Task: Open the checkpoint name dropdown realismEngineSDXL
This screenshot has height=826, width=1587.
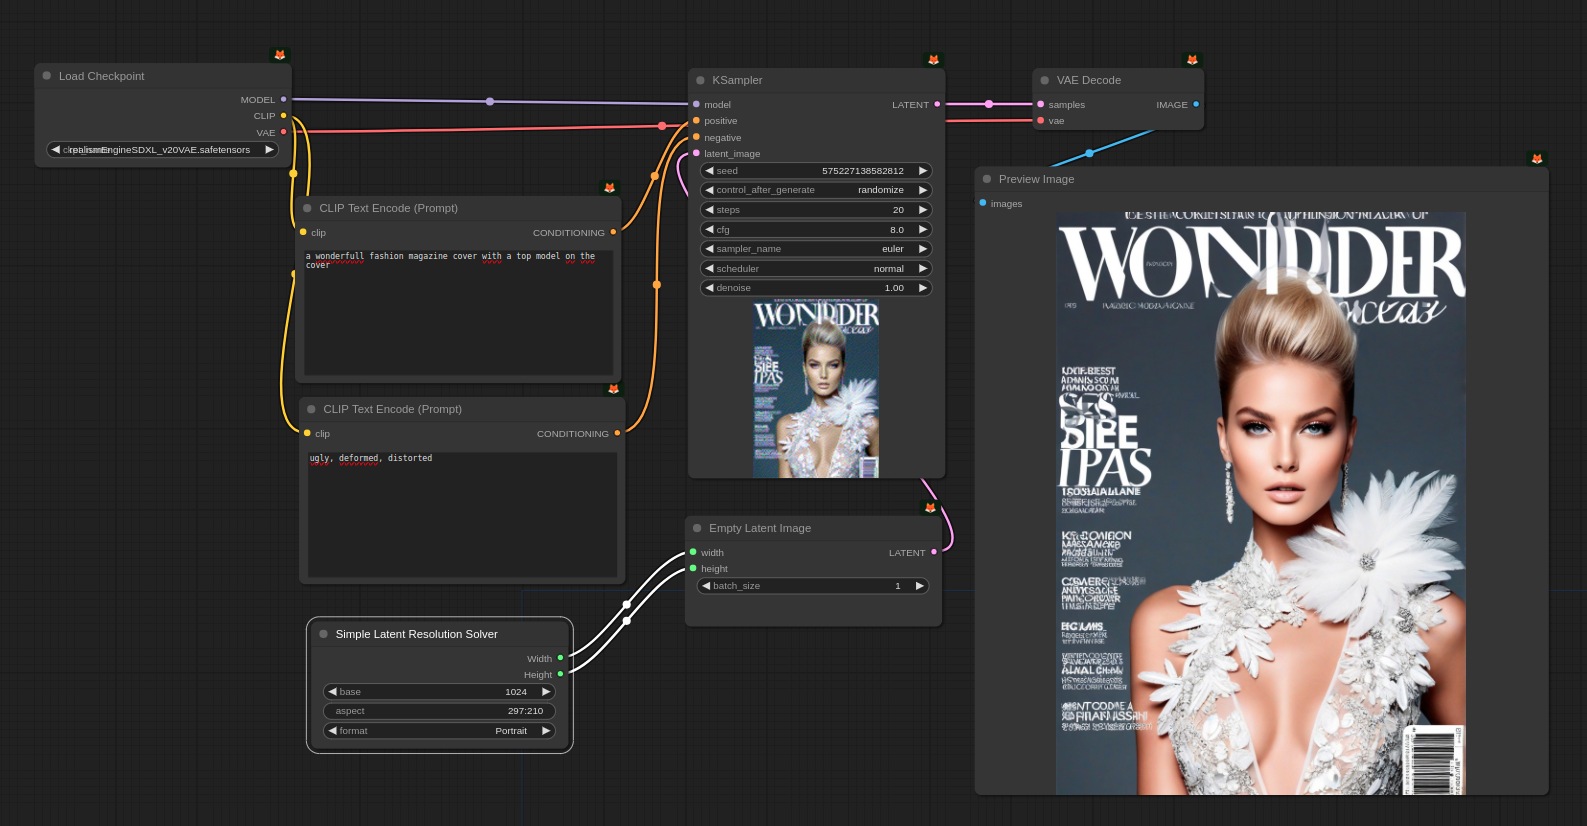Action: [x=162, y=150]
